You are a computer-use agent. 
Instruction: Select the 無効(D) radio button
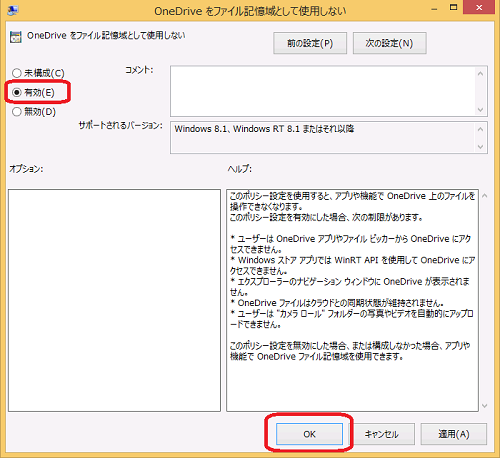(x=17, y=112)
